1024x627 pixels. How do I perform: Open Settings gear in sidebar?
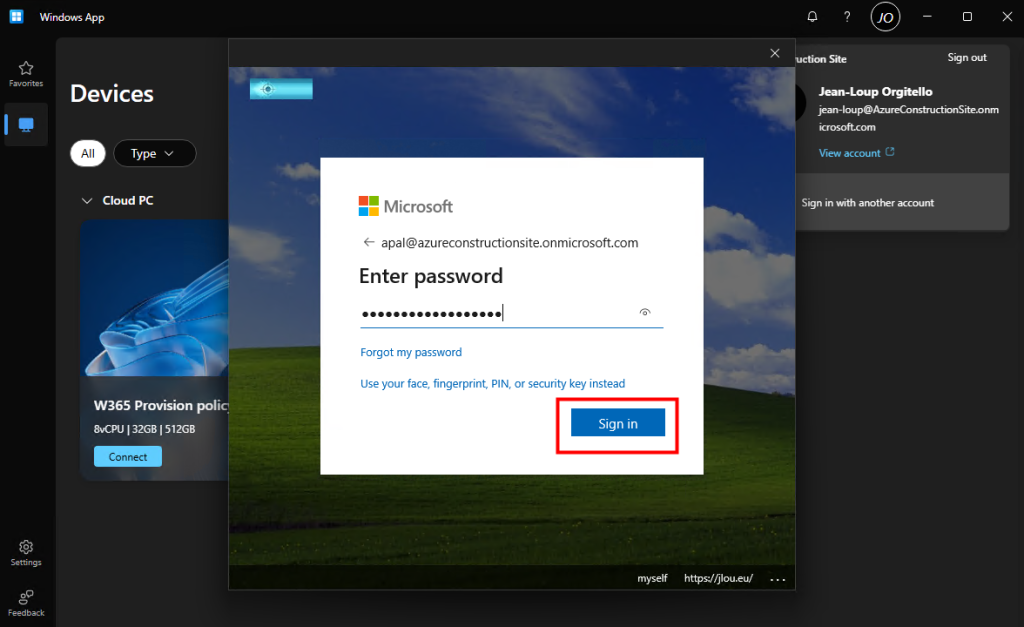26,552
